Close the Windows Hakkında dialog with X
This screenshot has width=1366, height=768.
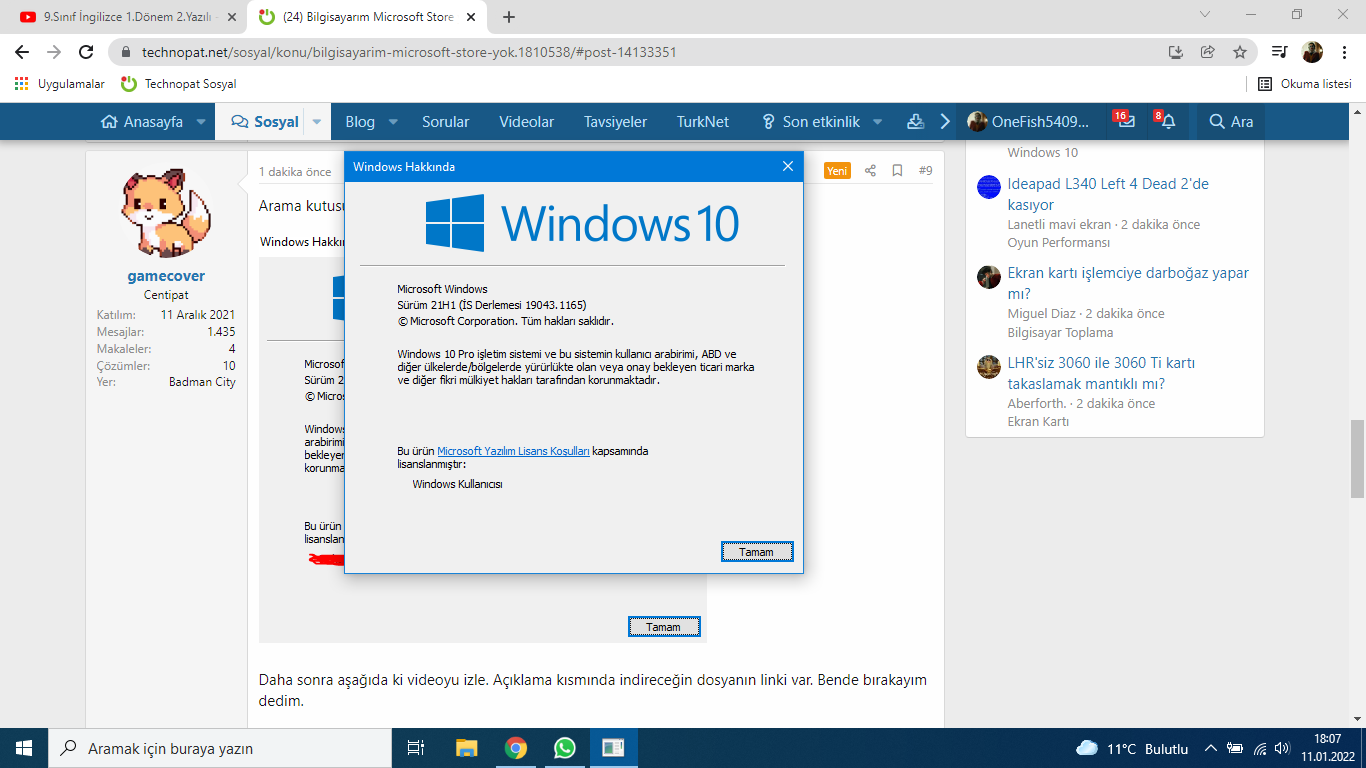[x=788, y=166]
